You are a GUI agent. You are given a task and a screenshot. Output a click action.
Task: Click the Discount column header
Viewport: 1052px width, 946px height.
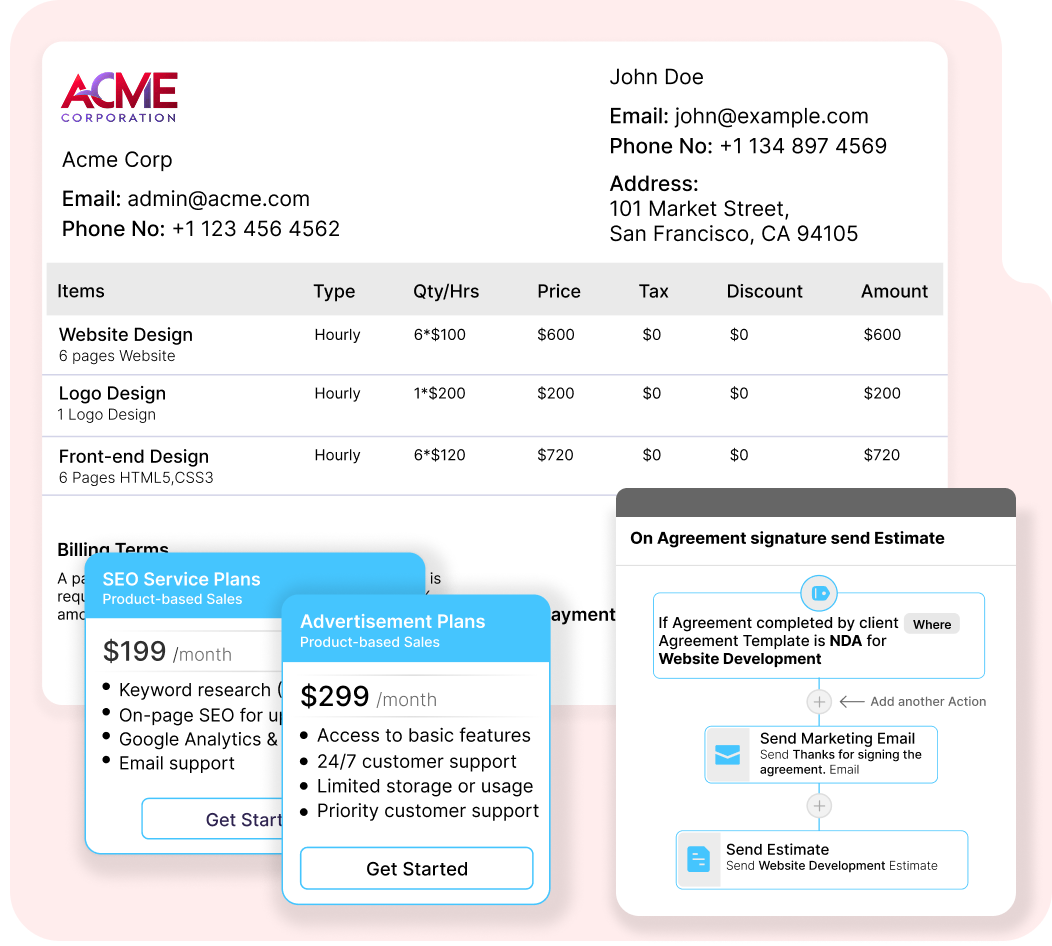coord(764,291)
